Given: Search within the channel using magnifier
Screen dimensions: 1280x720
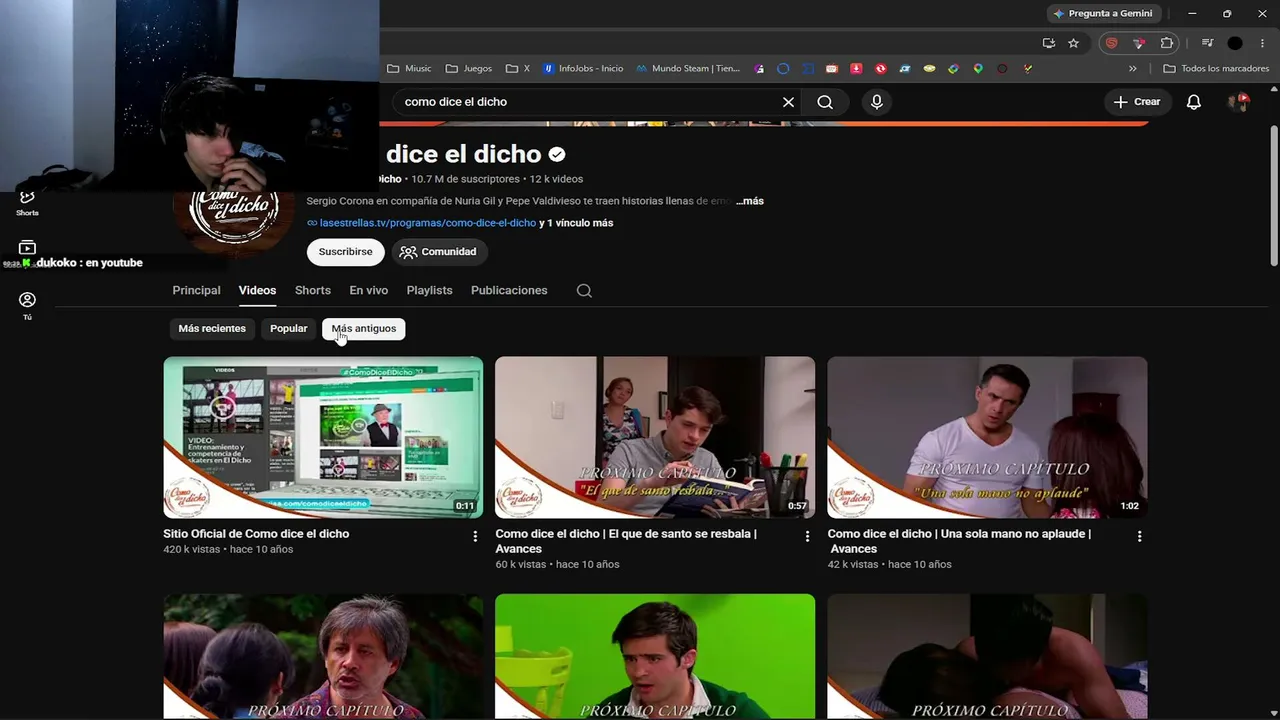Looking at the screenshot, I should pos(584,291).
